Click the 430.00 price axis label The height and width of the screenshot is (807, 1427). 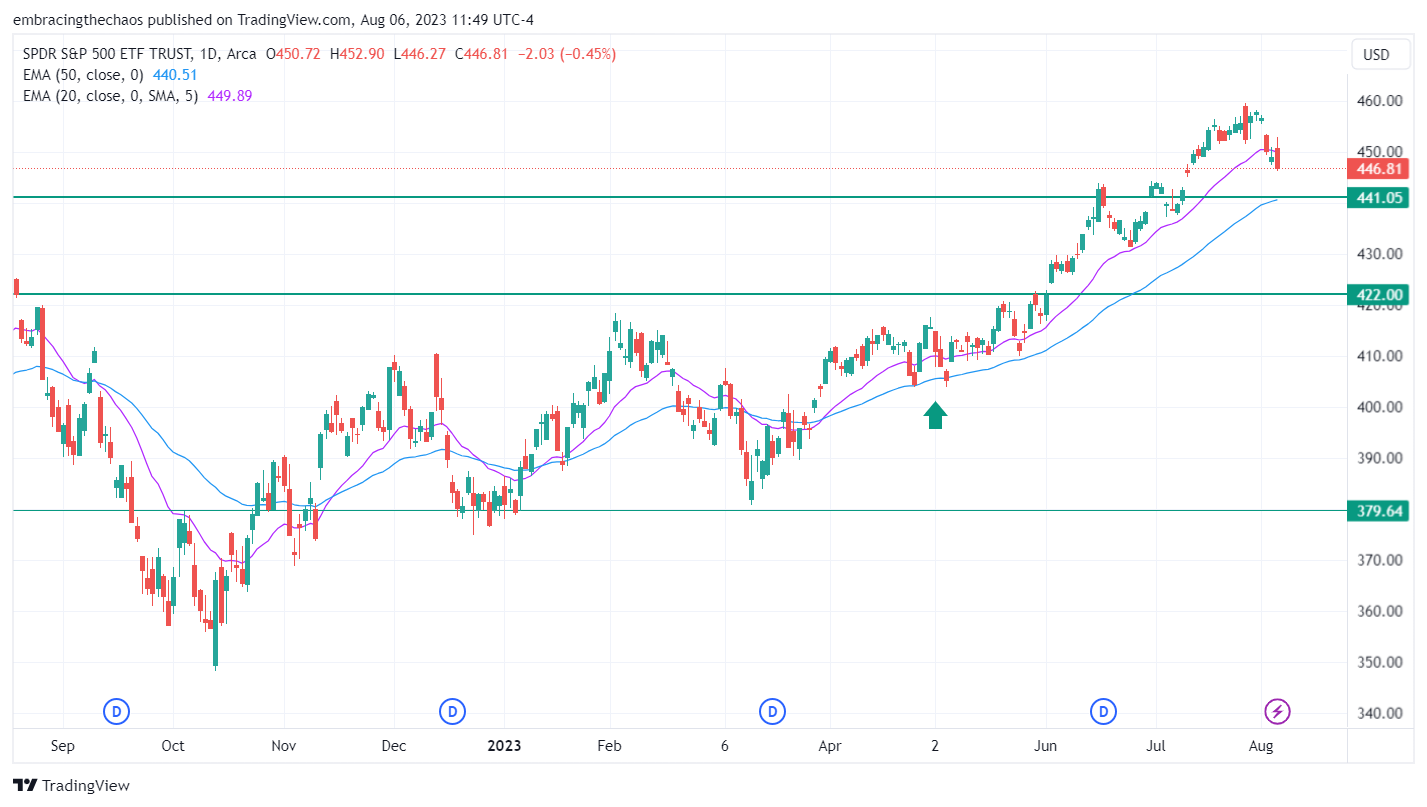click(1382, 254)
